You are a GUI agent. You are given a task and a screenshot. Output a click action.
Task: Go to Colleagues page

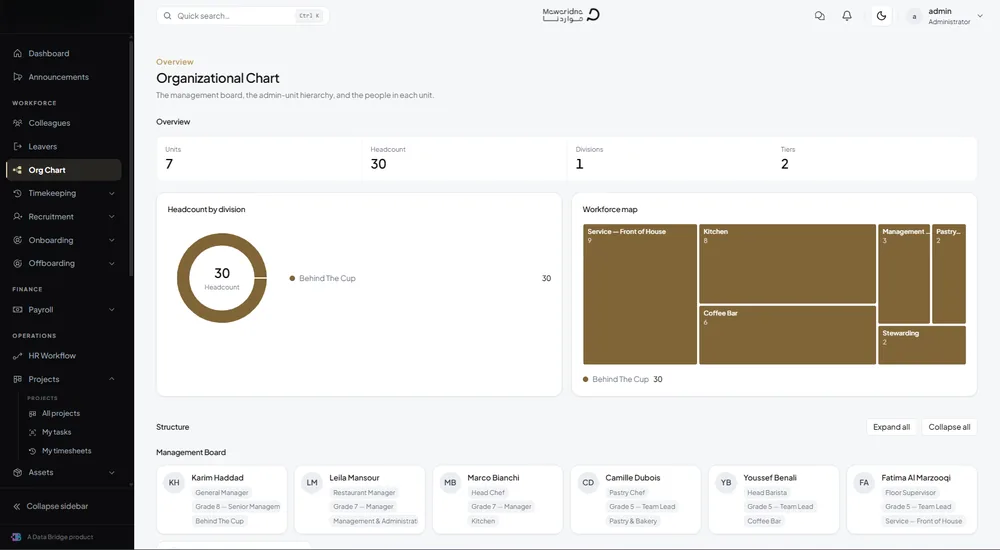(49, 123)
